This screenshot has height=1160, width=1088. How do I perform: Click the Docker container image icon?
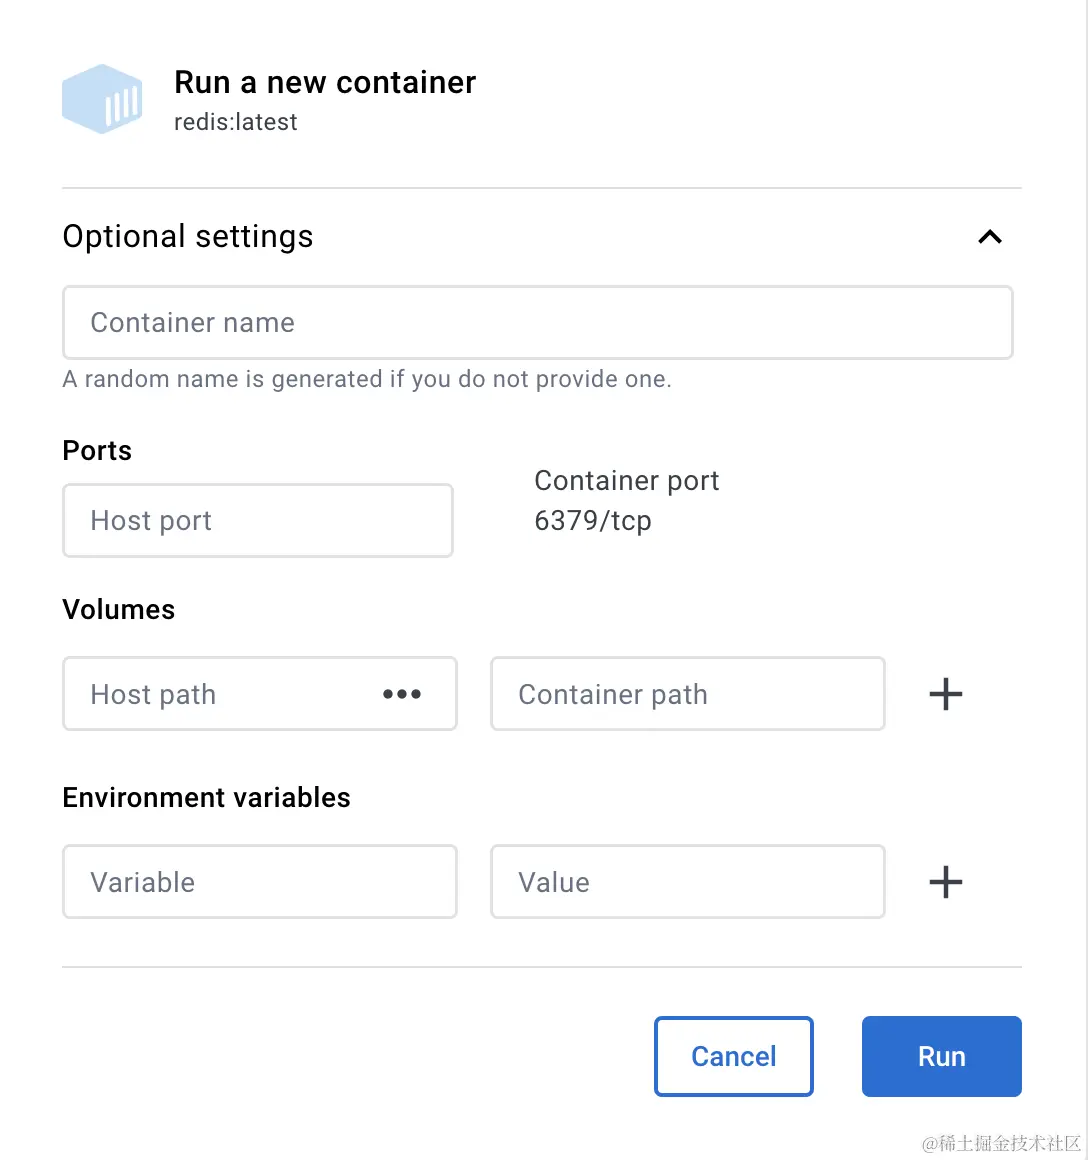[x=102, y=99]
